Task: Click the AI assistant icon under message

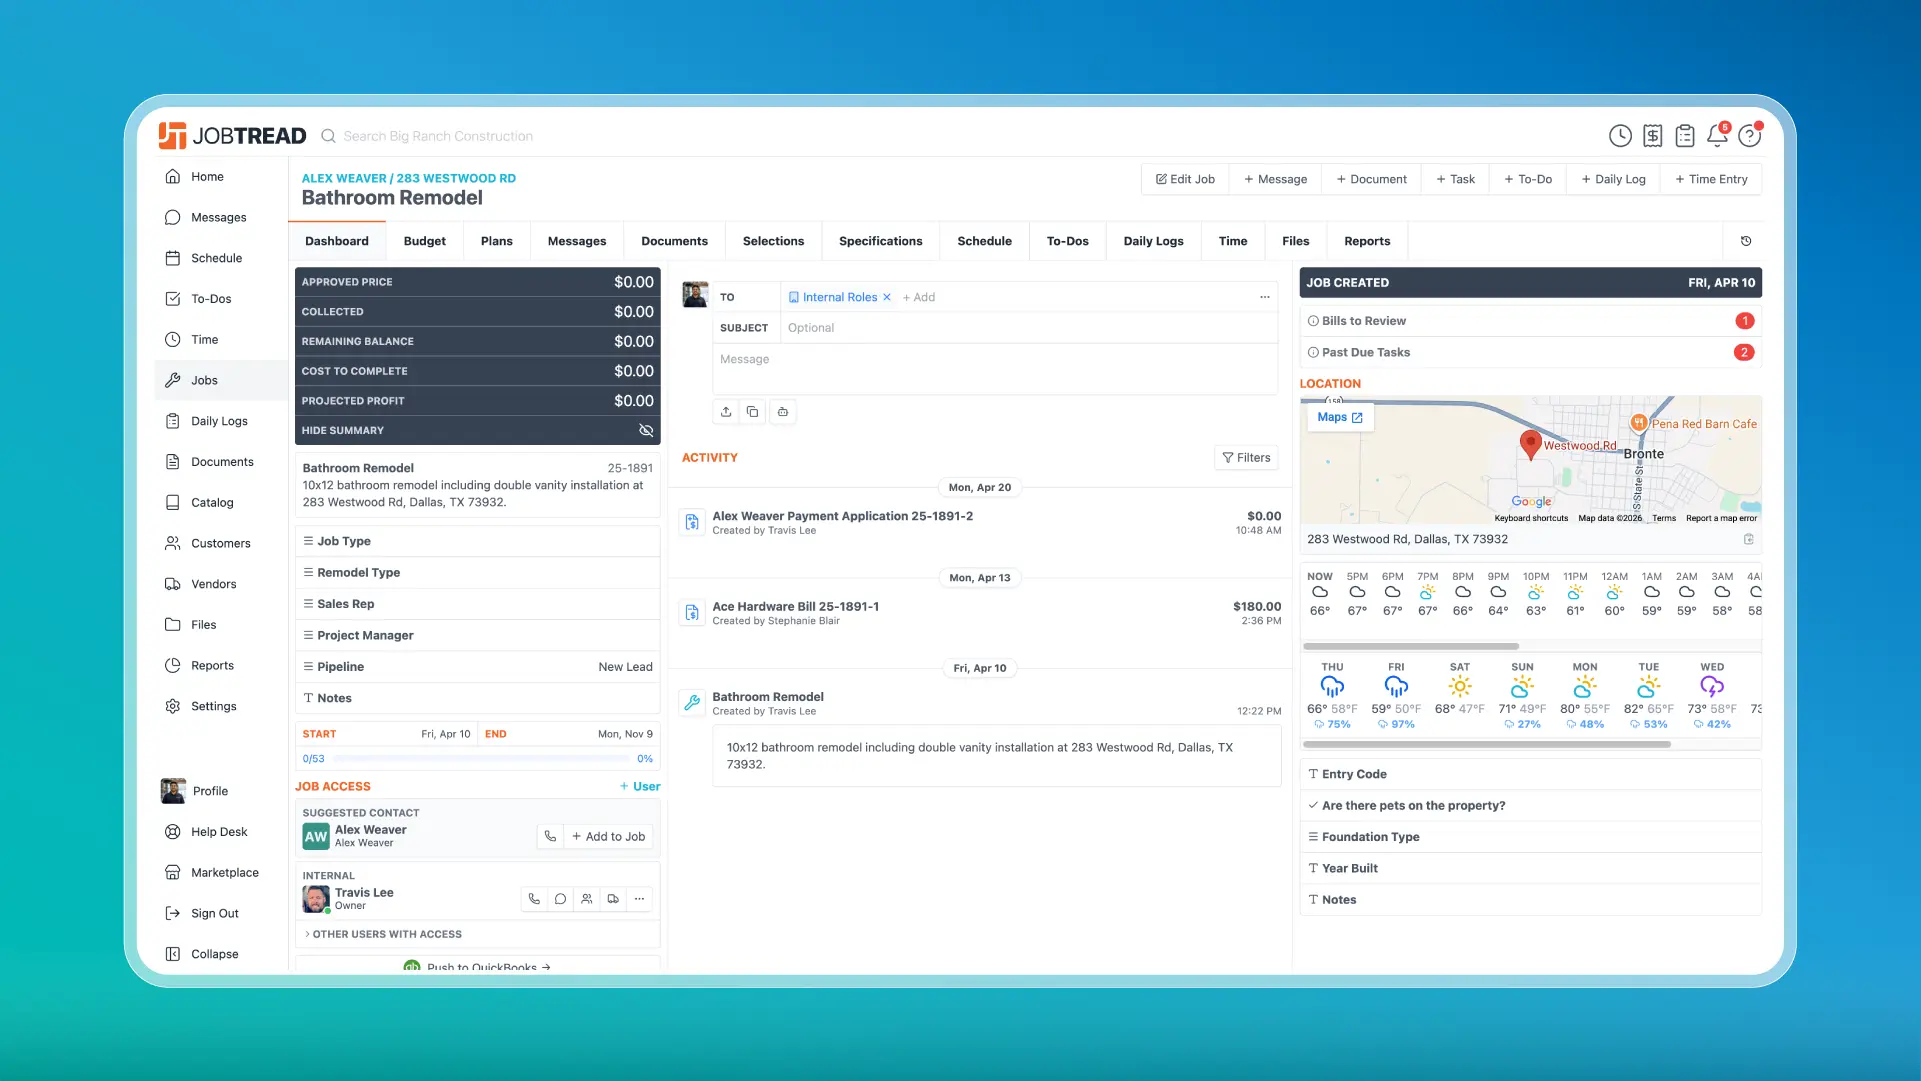Action: pyautogui.click(x=783, y=412)
